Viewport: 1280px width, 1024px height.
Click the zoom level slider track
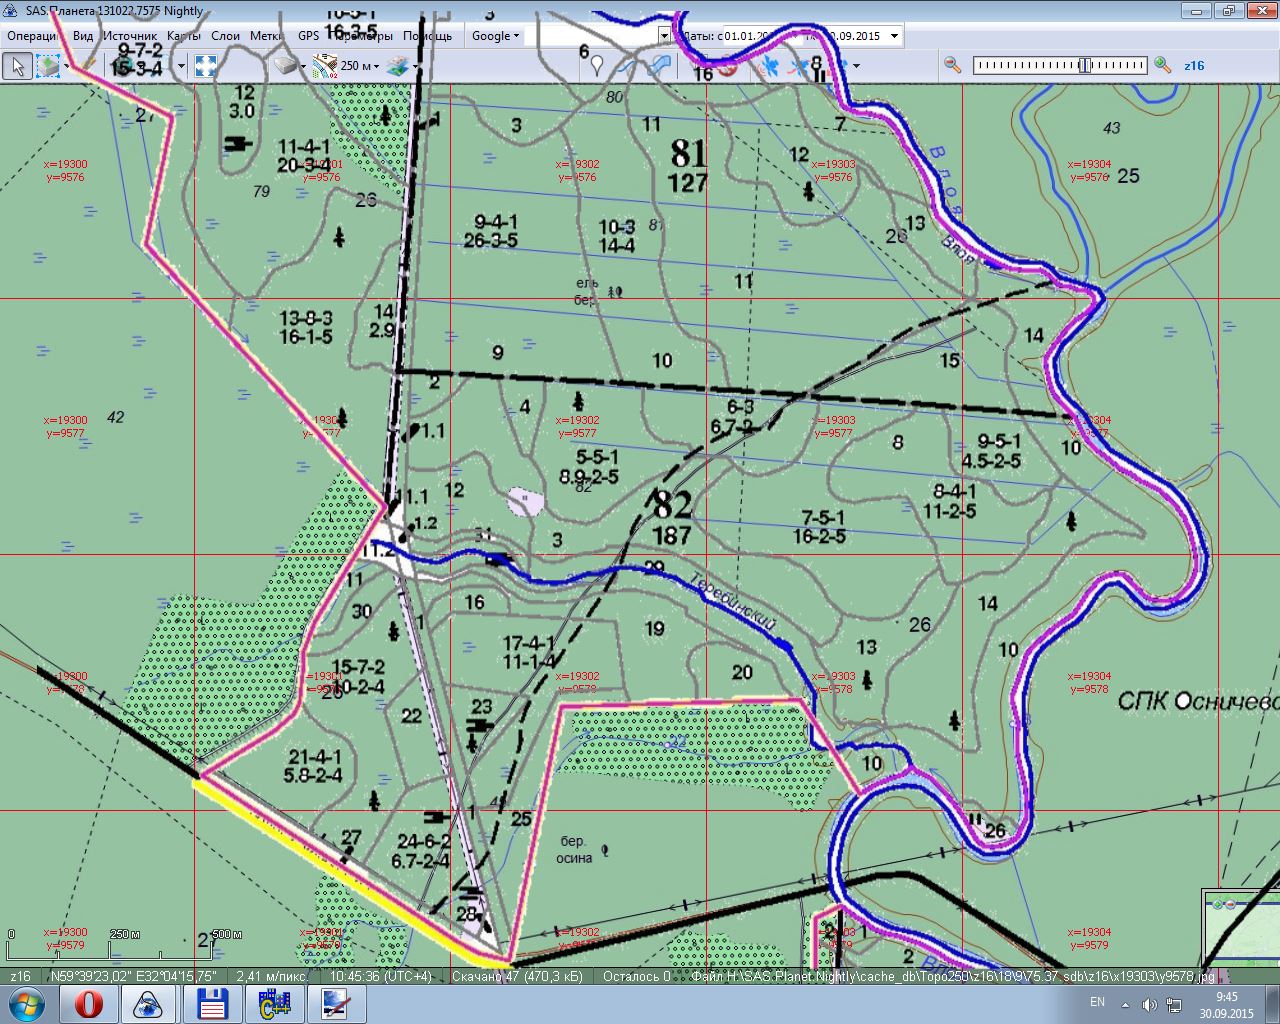coord(1060,65)
